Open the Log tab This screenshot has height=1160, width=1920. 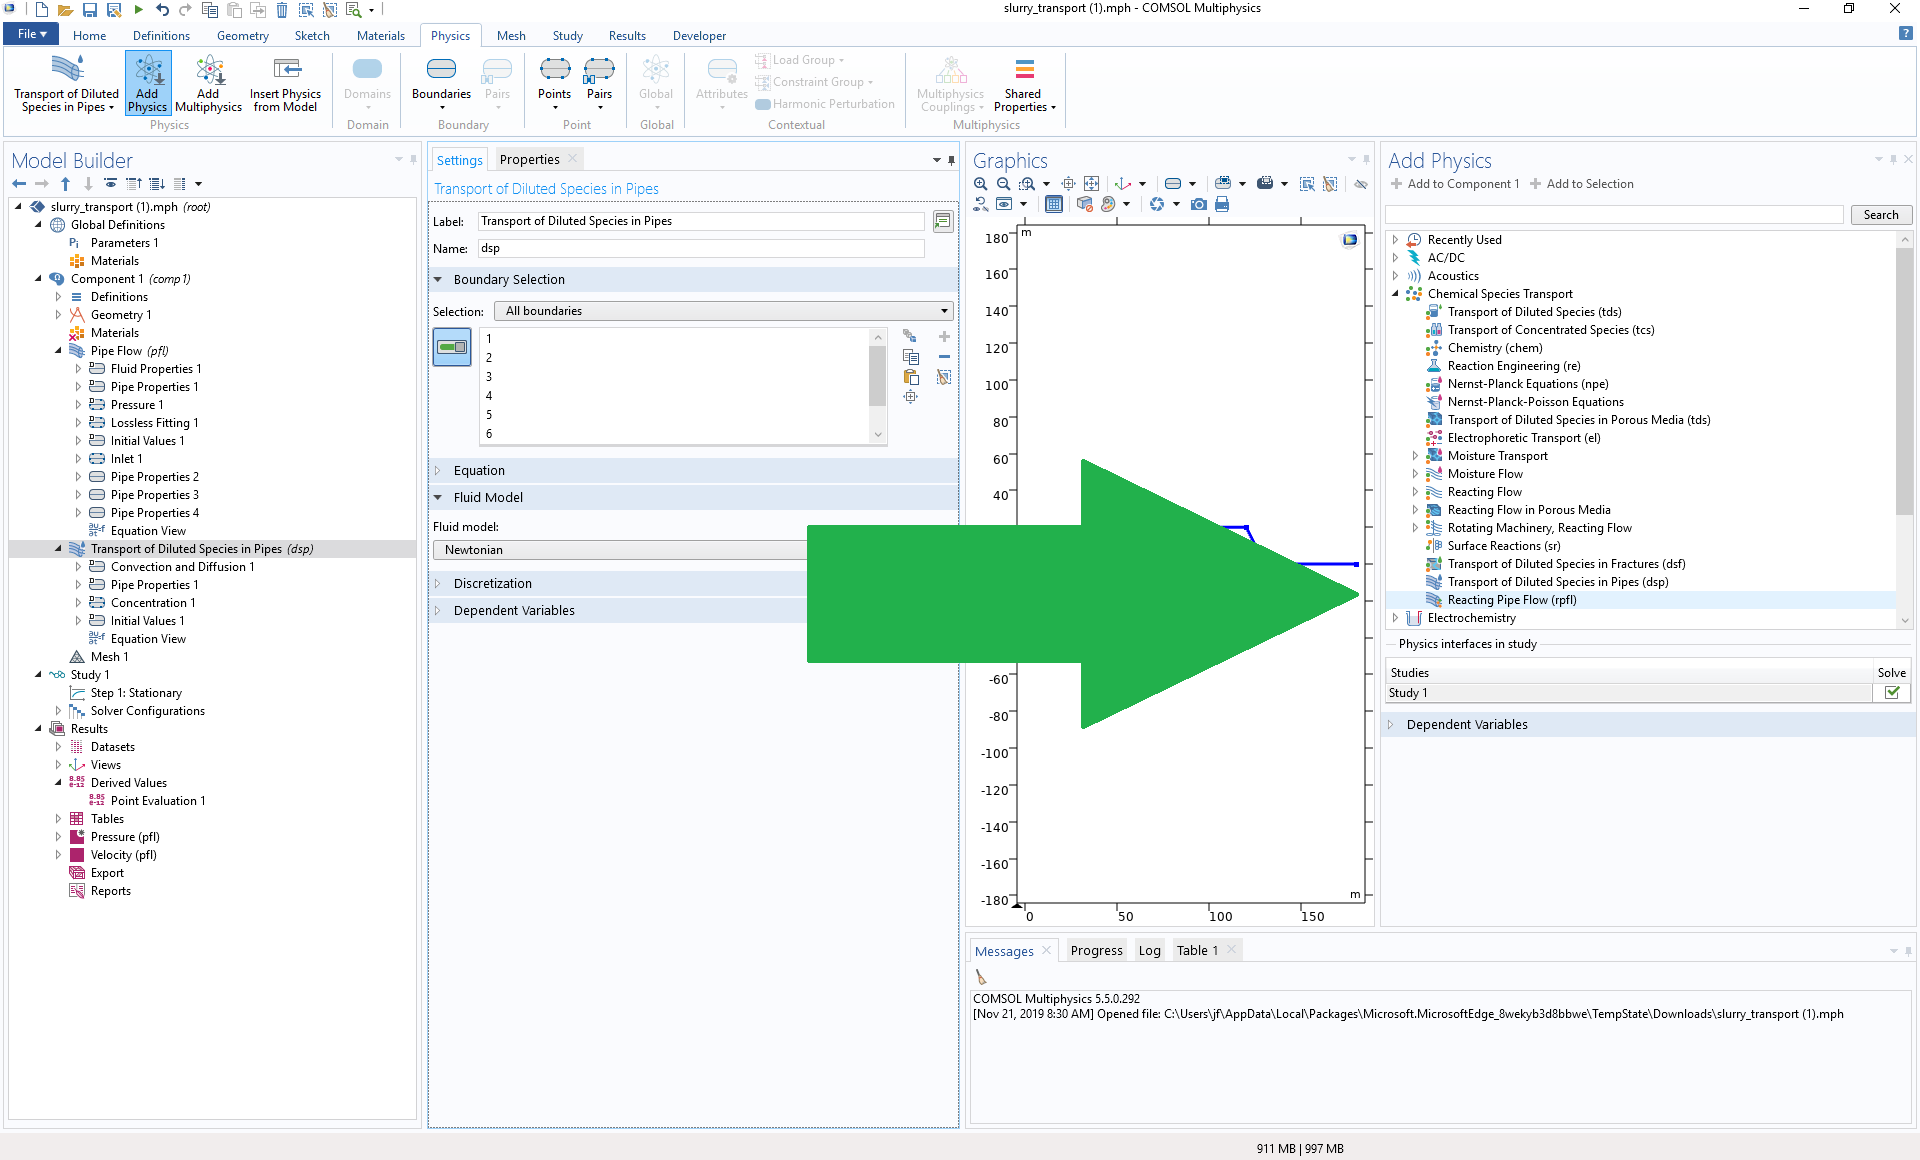(1149, 951)
